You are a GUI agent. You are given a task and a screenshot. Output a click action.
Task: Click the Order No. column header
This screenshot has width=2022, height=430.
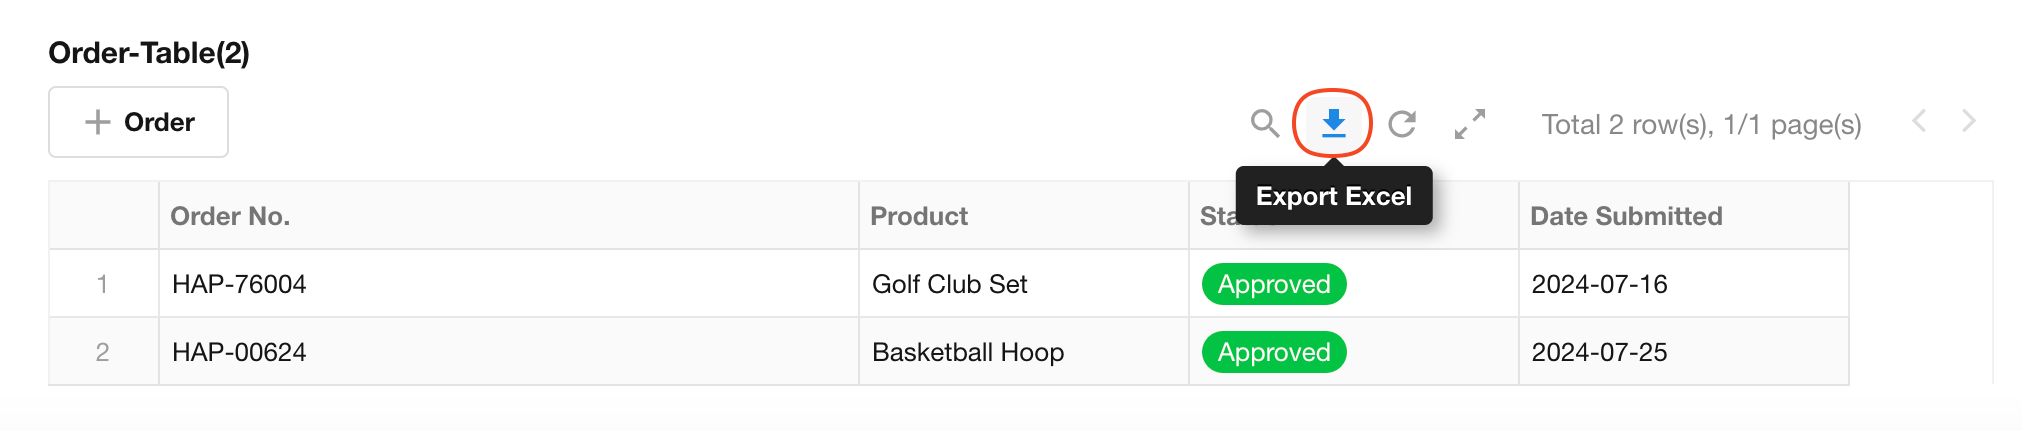(x=230, y=216)
